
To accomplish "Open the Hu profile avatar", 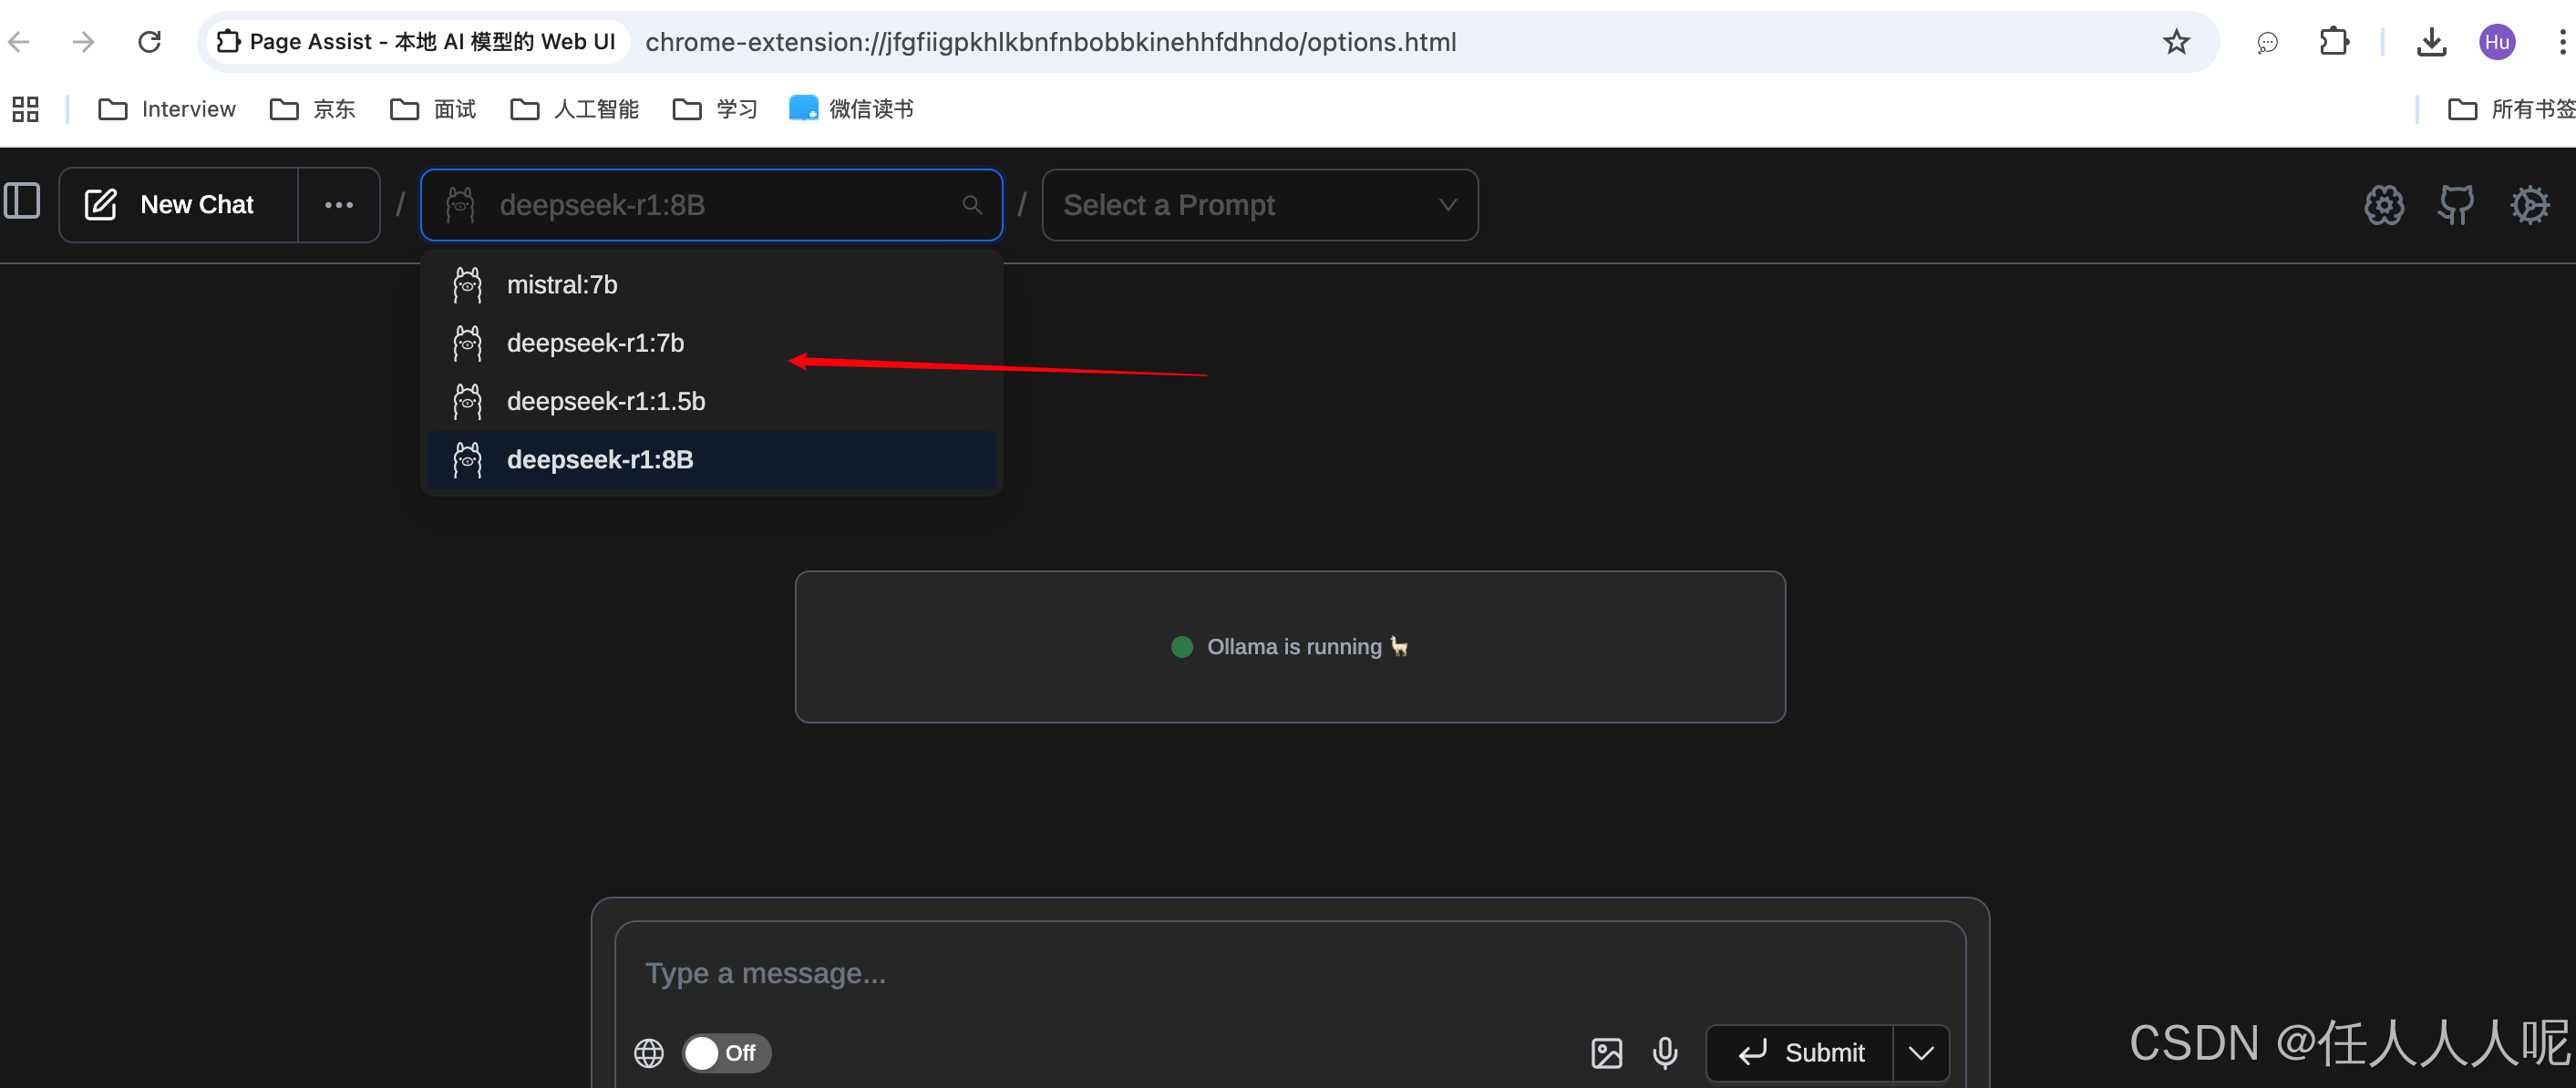I will click(x=2497, y=42).
